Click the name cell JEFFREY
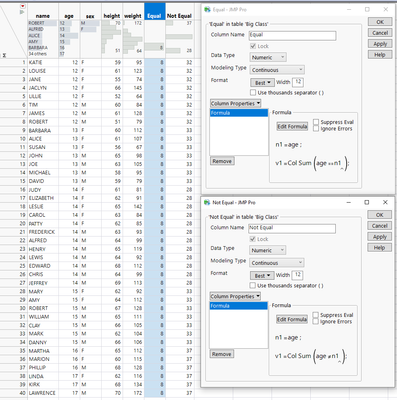Viewport: 397px width, 400px height. [43, 283]
